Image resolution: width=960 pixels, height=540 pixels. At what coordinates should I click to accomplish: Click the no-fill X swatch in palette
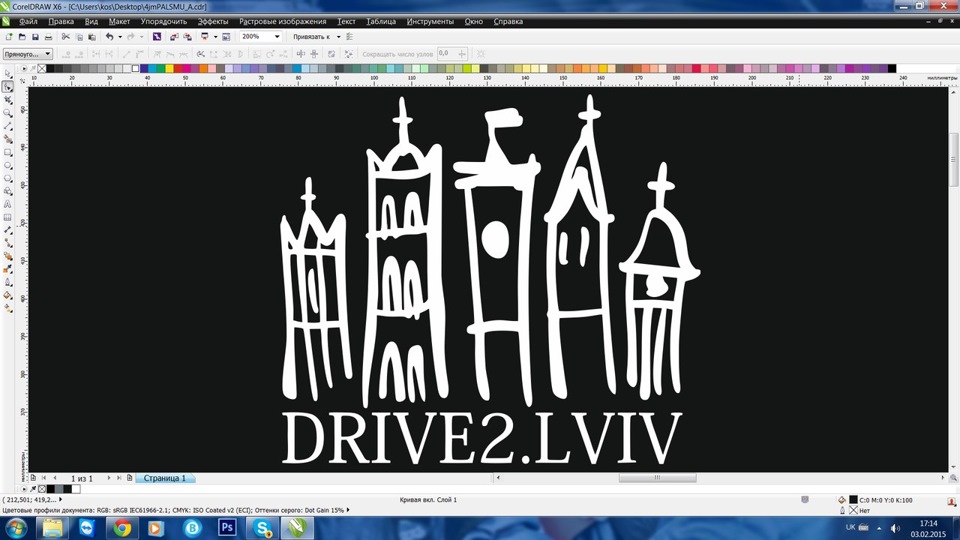pos(42,69)
